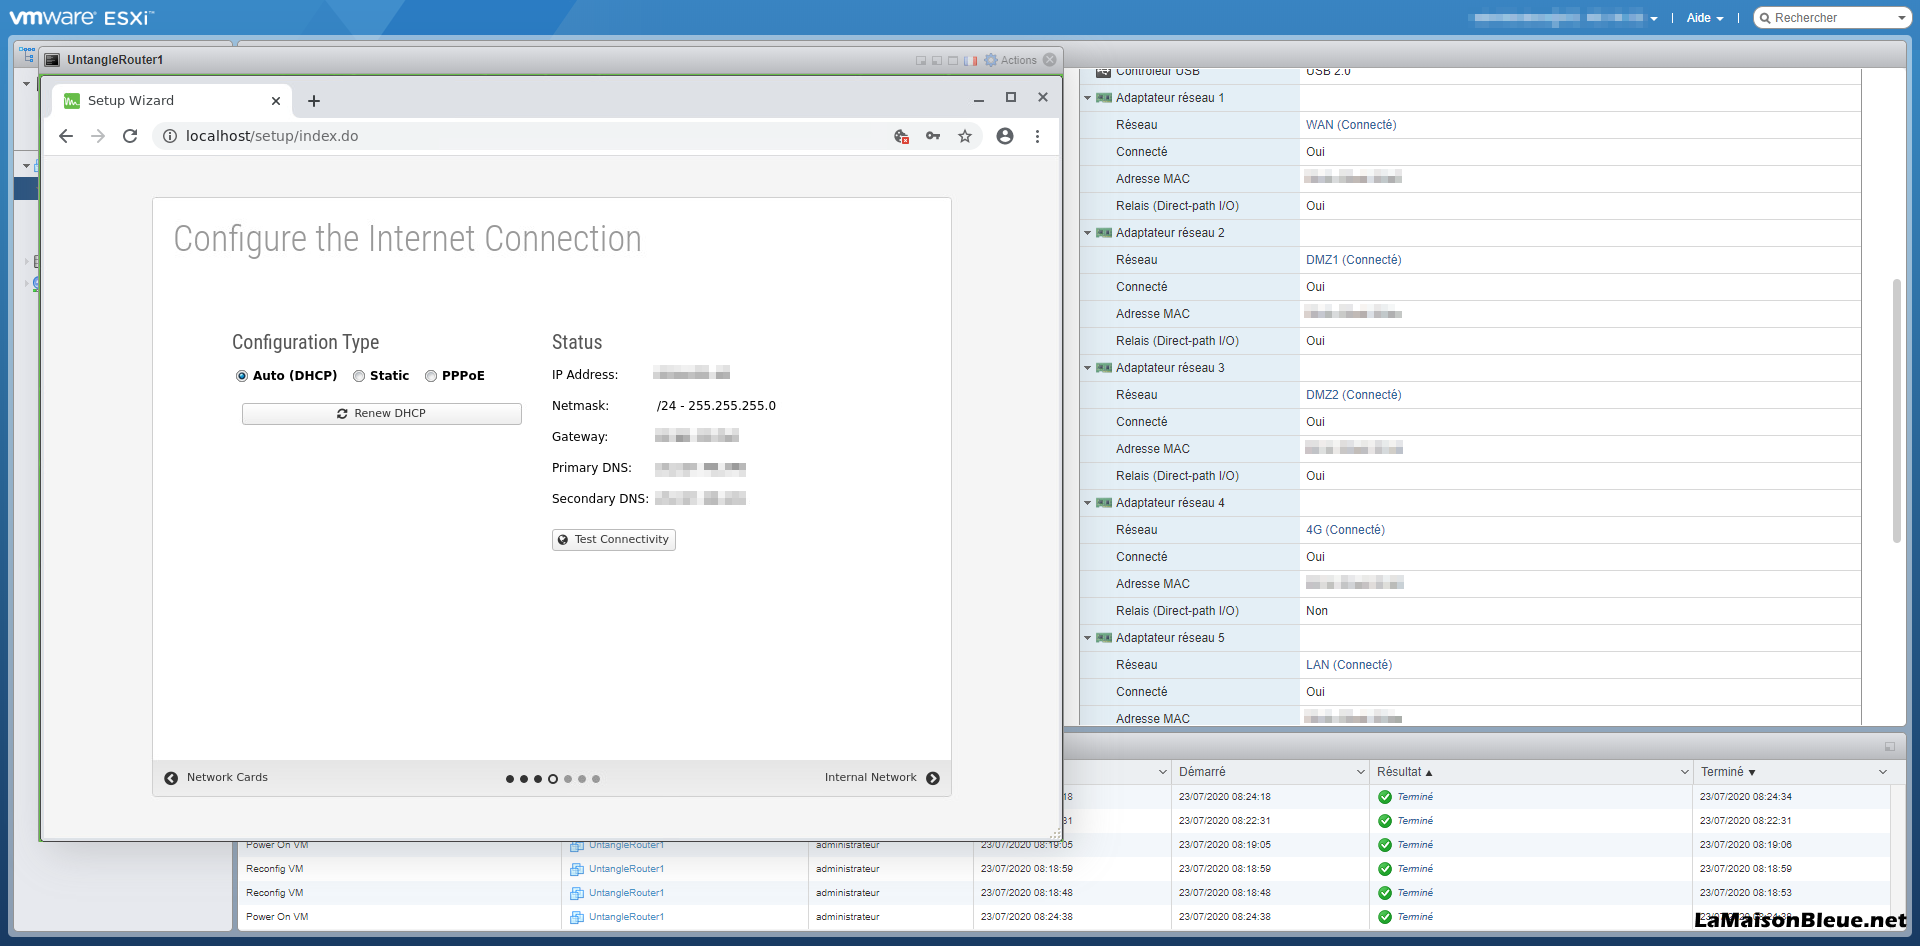Screen dimensions: 1920x946
Task: Open the VM console Actions menu
Action: [x=1011, y=60]
